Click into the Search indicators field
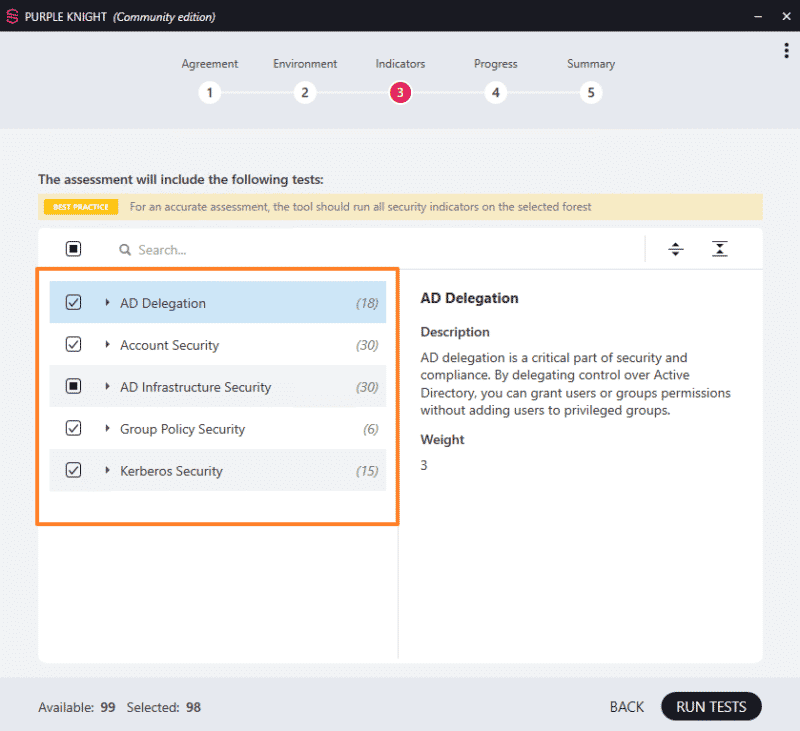The image size is (800, 731). pos(378,249)
